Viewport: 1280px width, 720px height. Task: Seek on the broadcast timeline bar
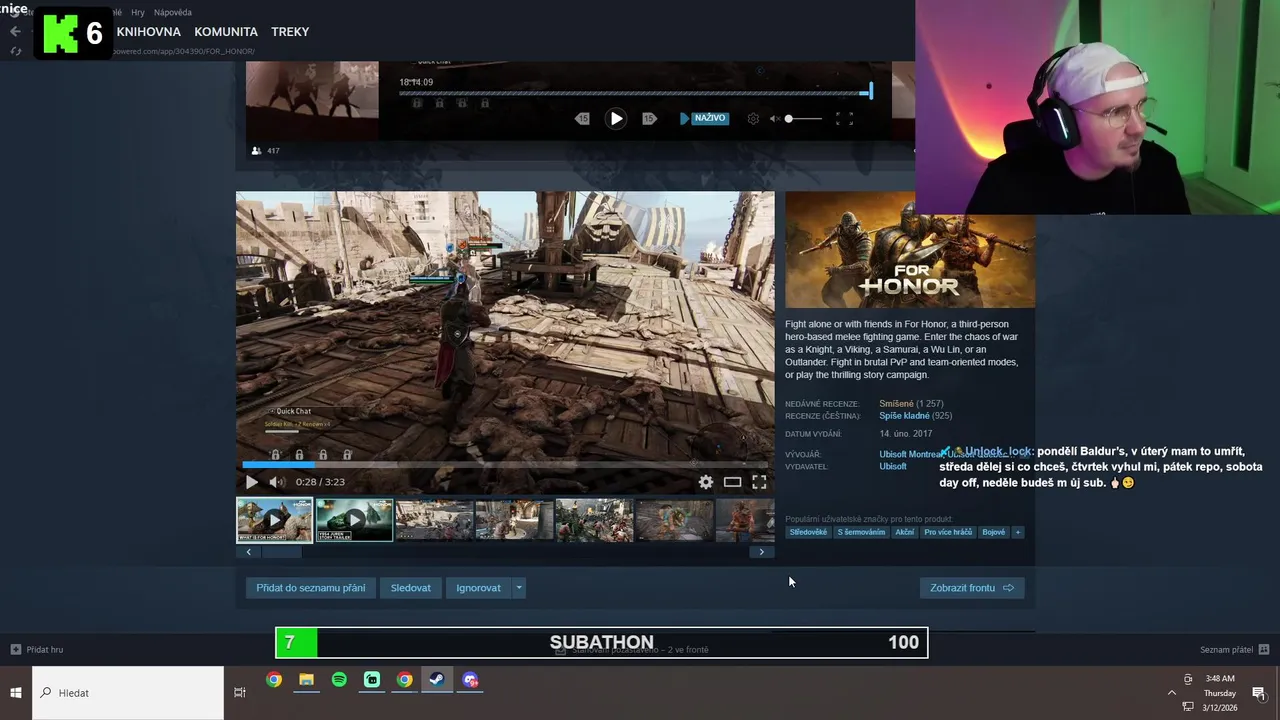click(635, 93)
